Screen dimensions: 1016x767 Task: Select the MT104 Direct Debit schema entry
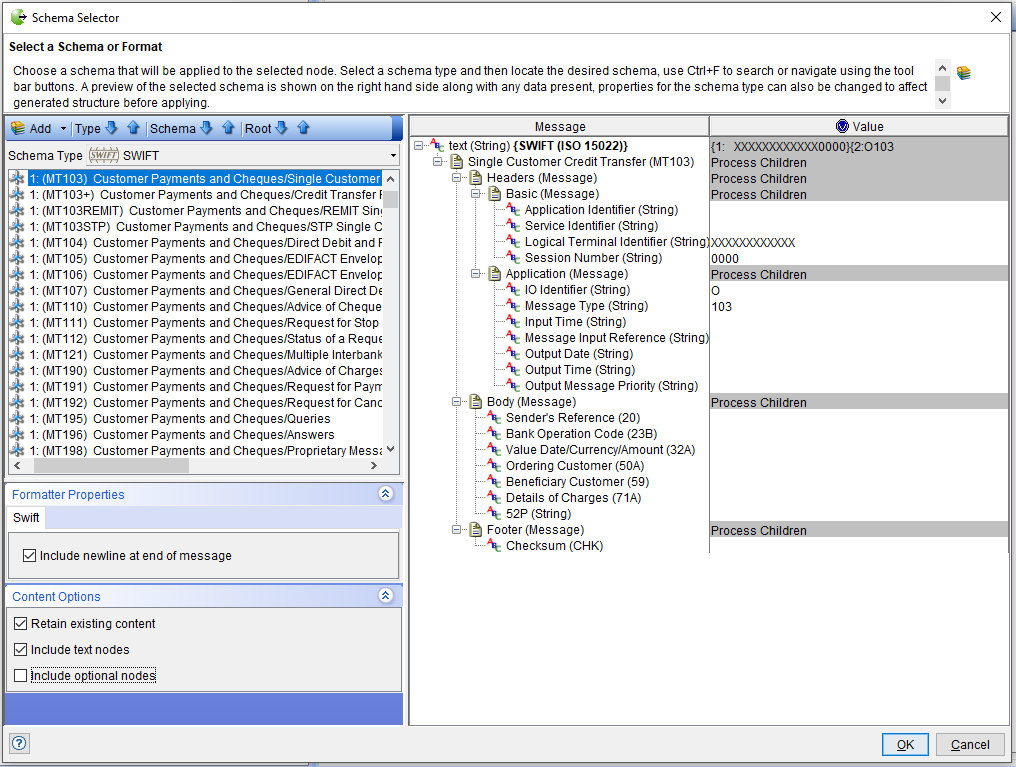tap(200, 243)
